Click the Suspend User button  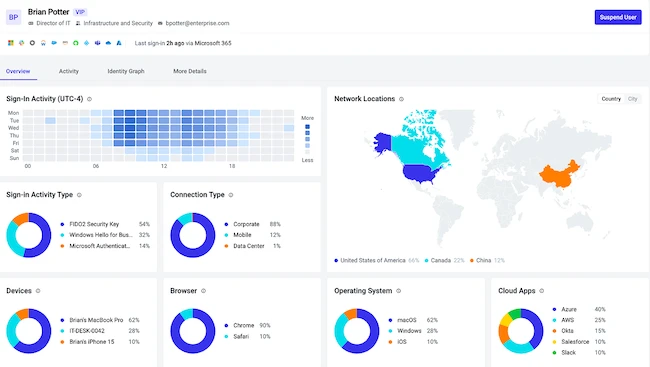(618, 17)
